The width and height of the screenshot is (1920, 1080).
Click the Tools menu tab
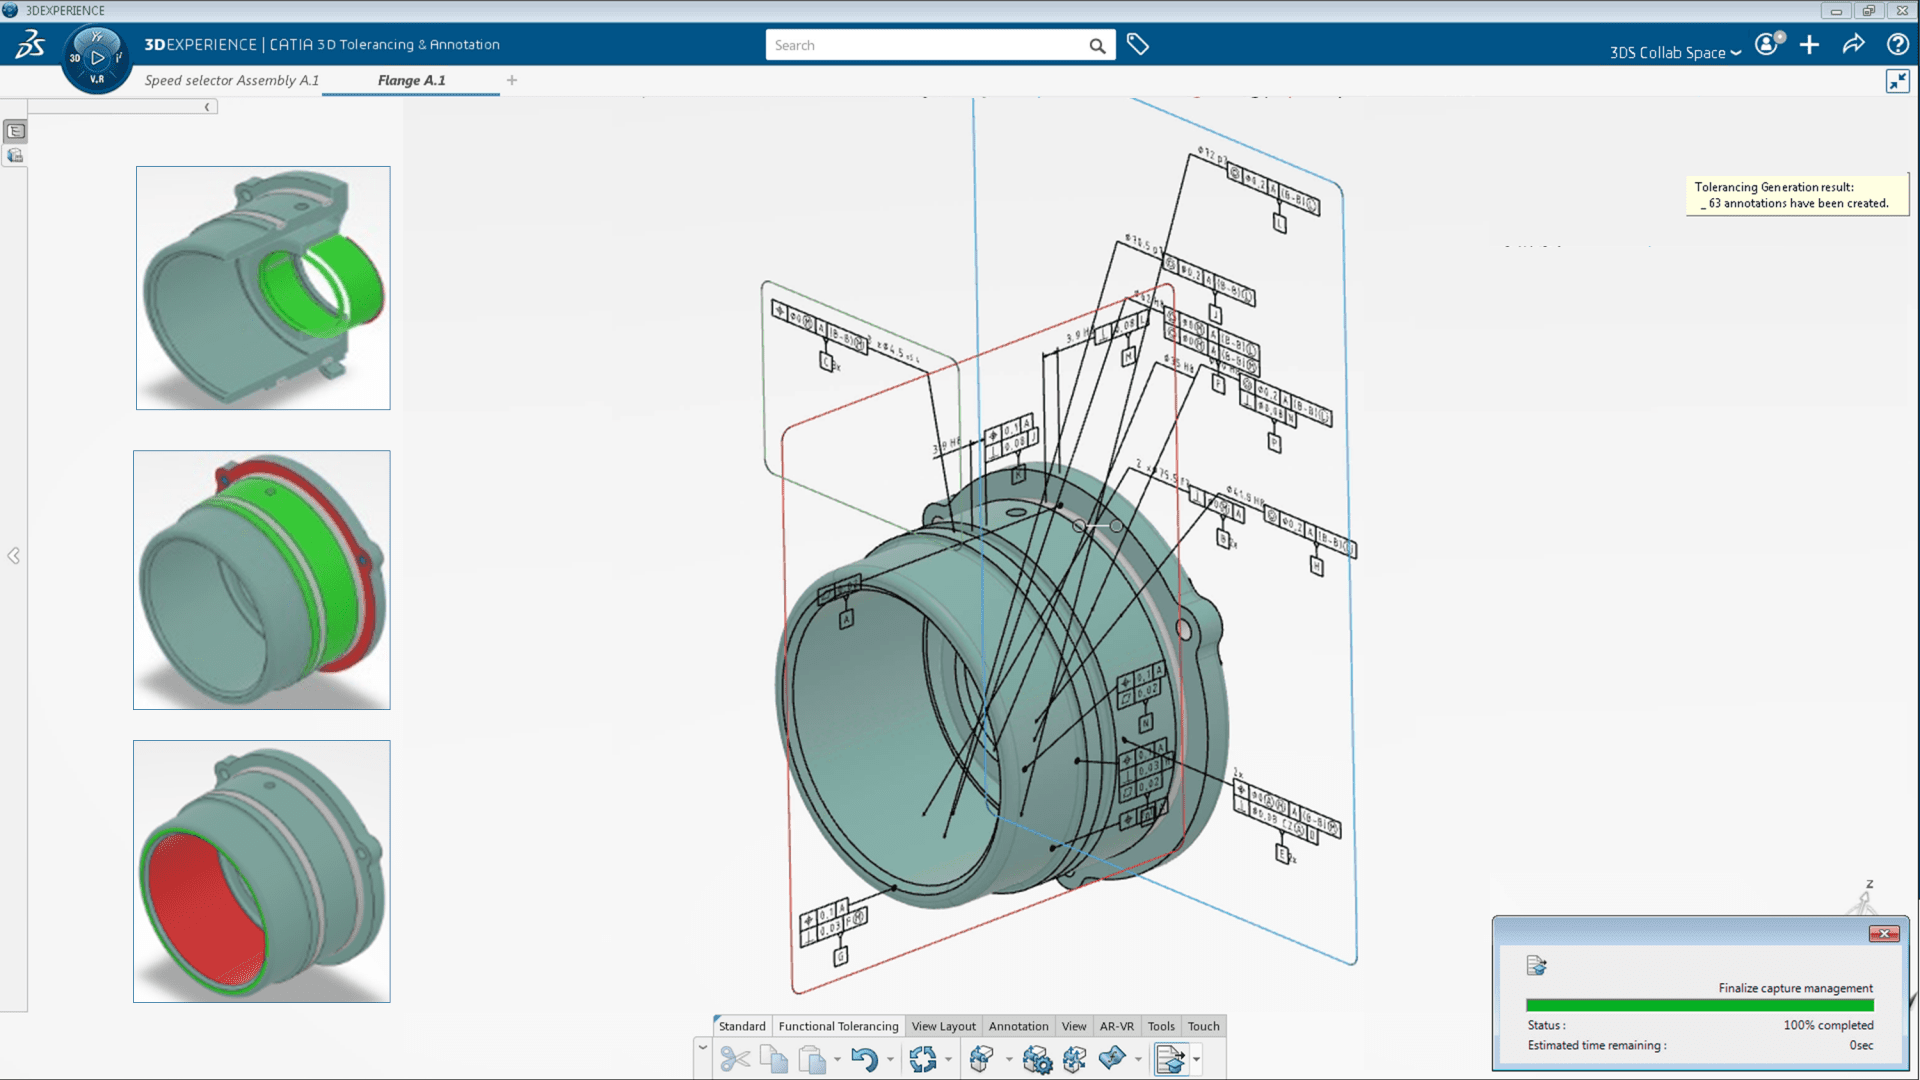point(1159,1026)
